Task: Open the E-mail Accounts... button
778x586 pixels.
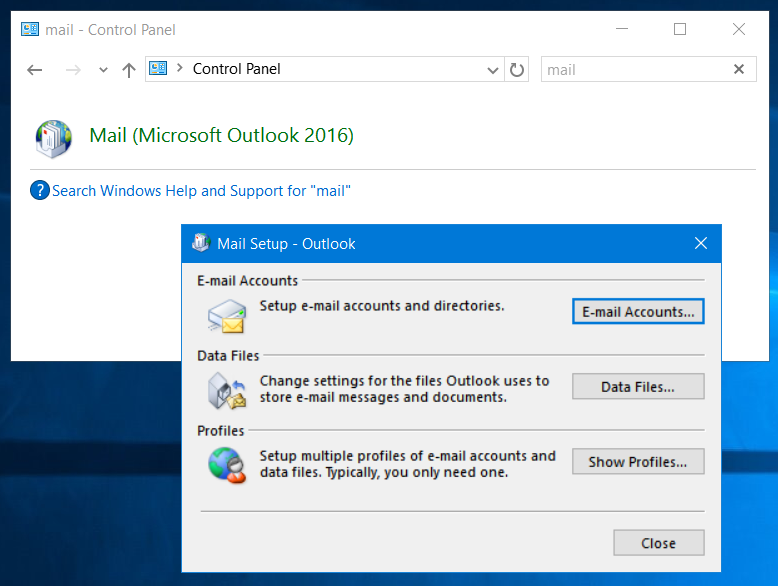Action: click(x=638, y=312)
